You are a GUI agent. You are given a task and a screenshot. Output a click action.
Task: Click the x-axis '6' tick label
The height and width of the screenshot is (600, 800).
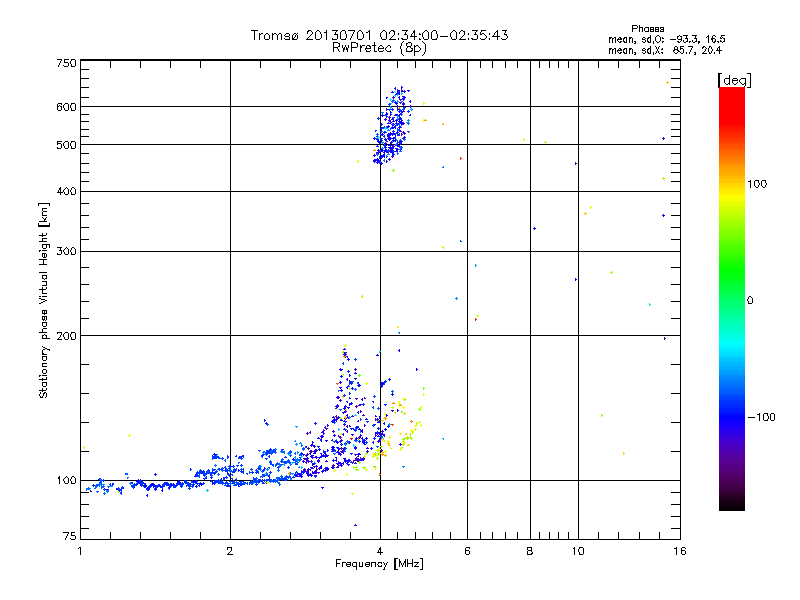467,551
